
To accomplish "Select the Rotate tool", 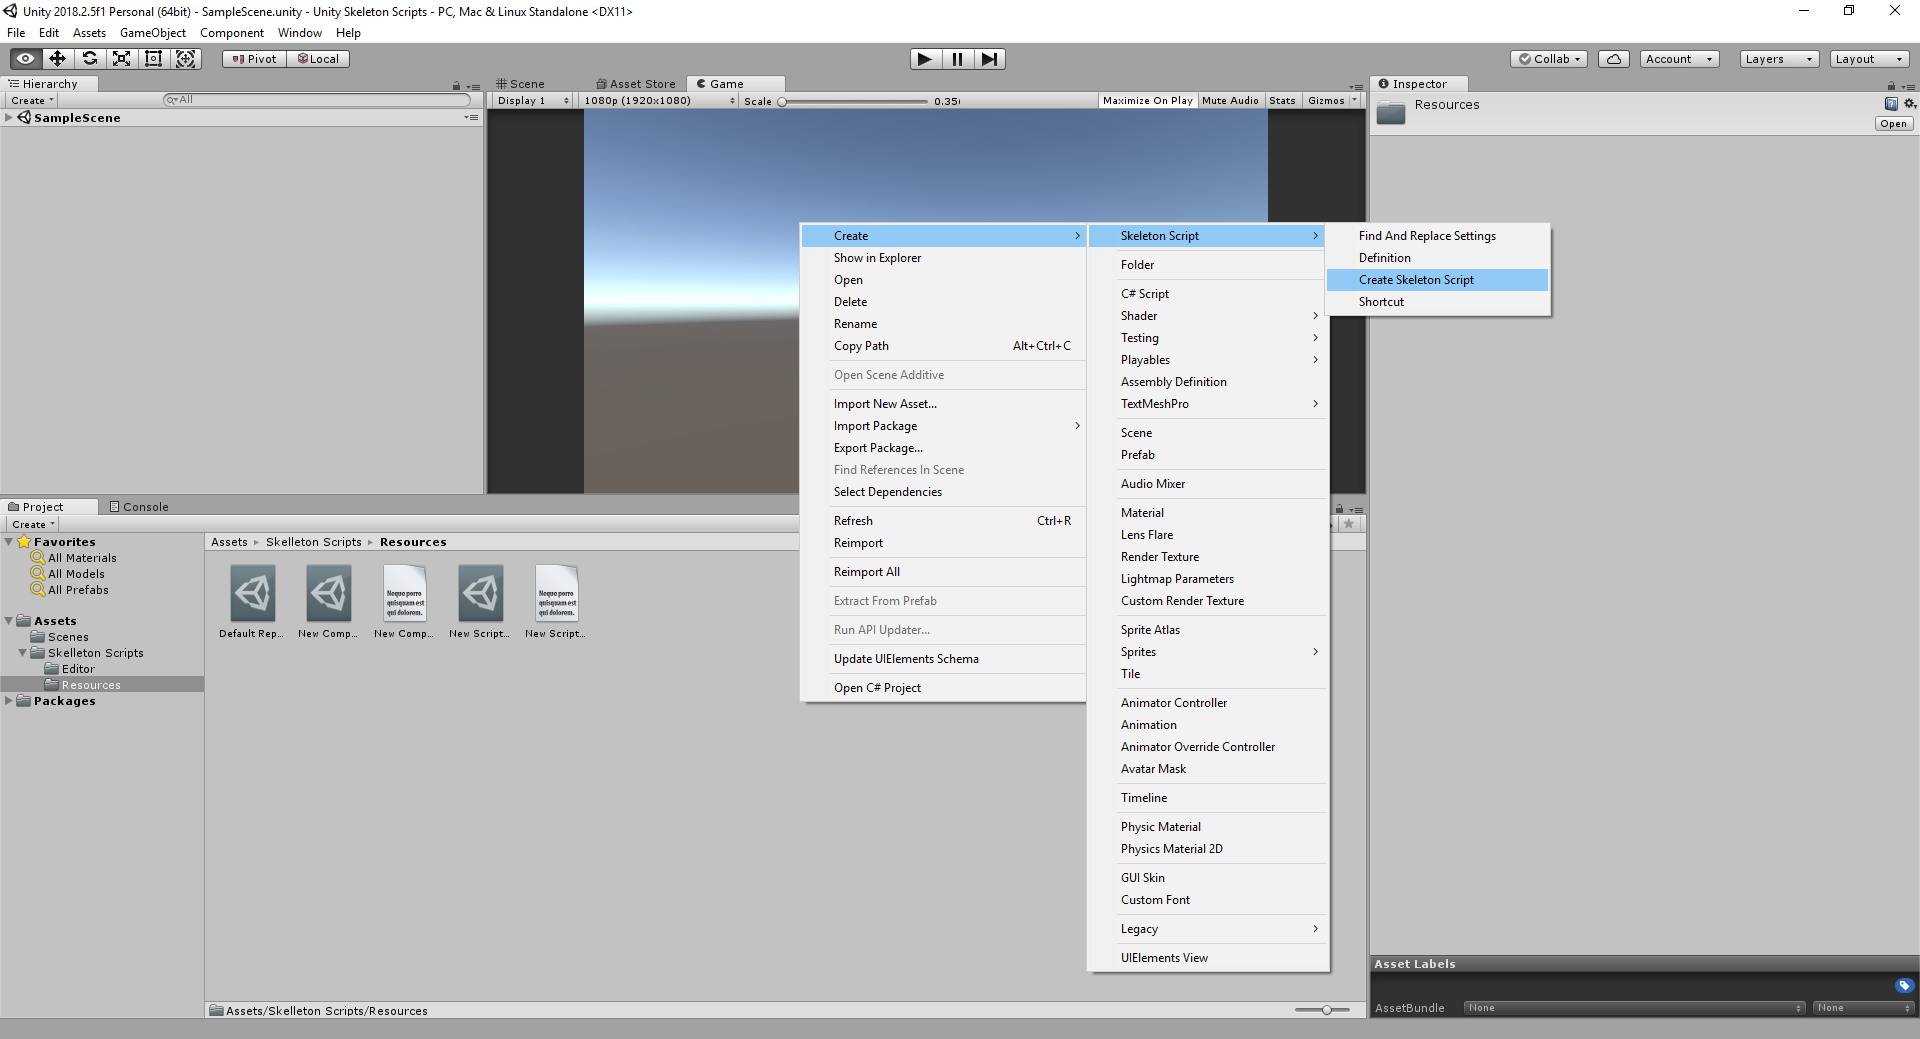I will 89,59.
